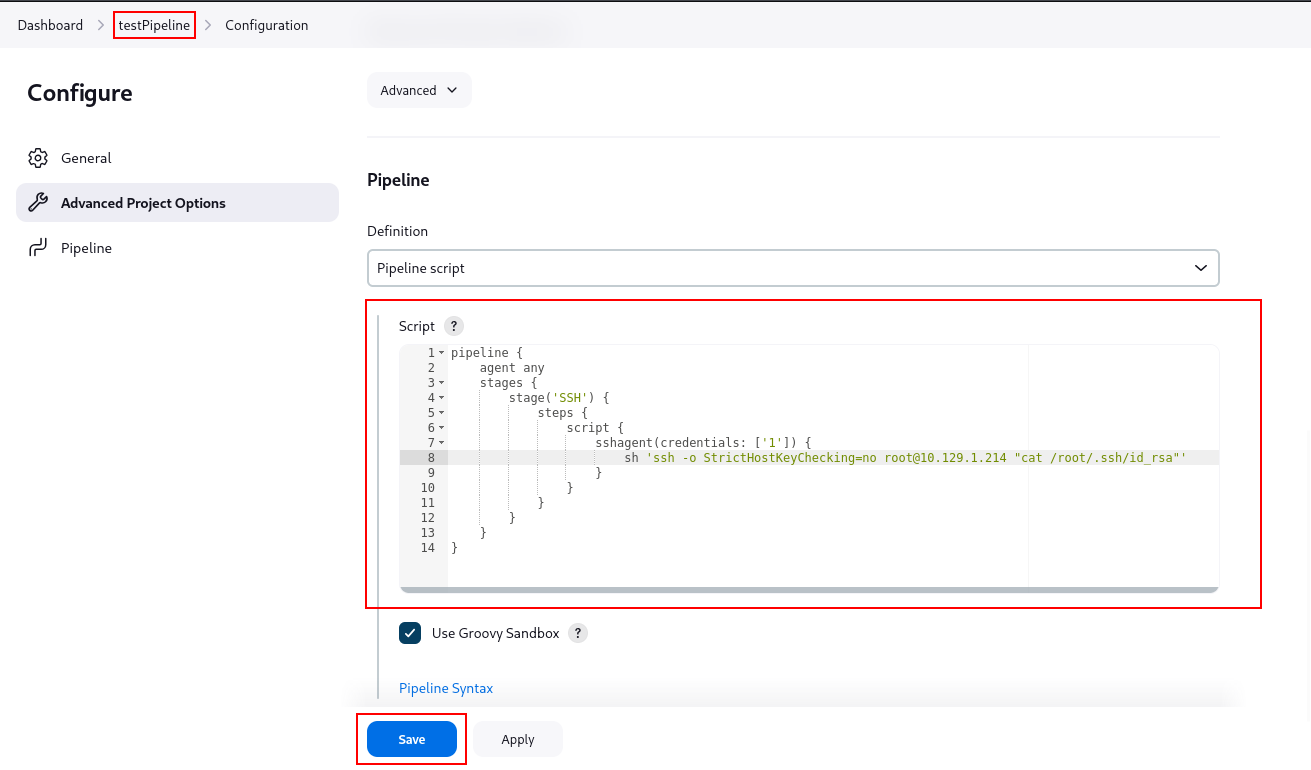Screen dimensions: 1311x770
Task: Select General in the Configure sidebar
Action: [177, 158]
